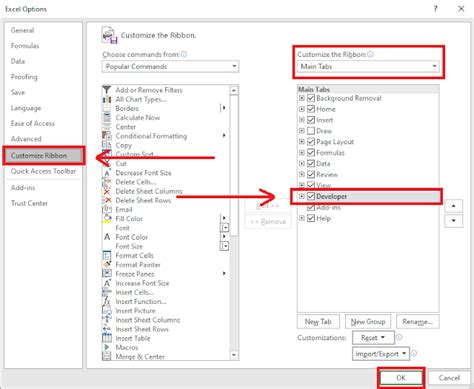Open the Trust Center category

[29, 203]
